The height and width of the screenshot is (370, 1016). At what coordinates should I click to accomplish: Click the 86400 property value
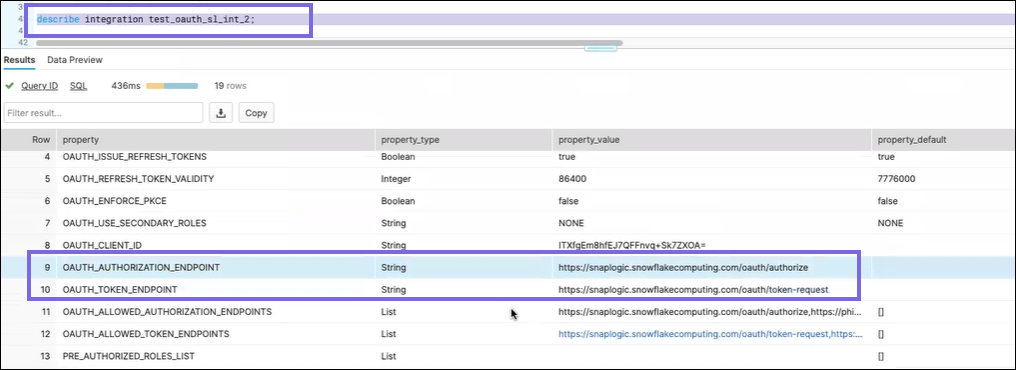[571, 179]
